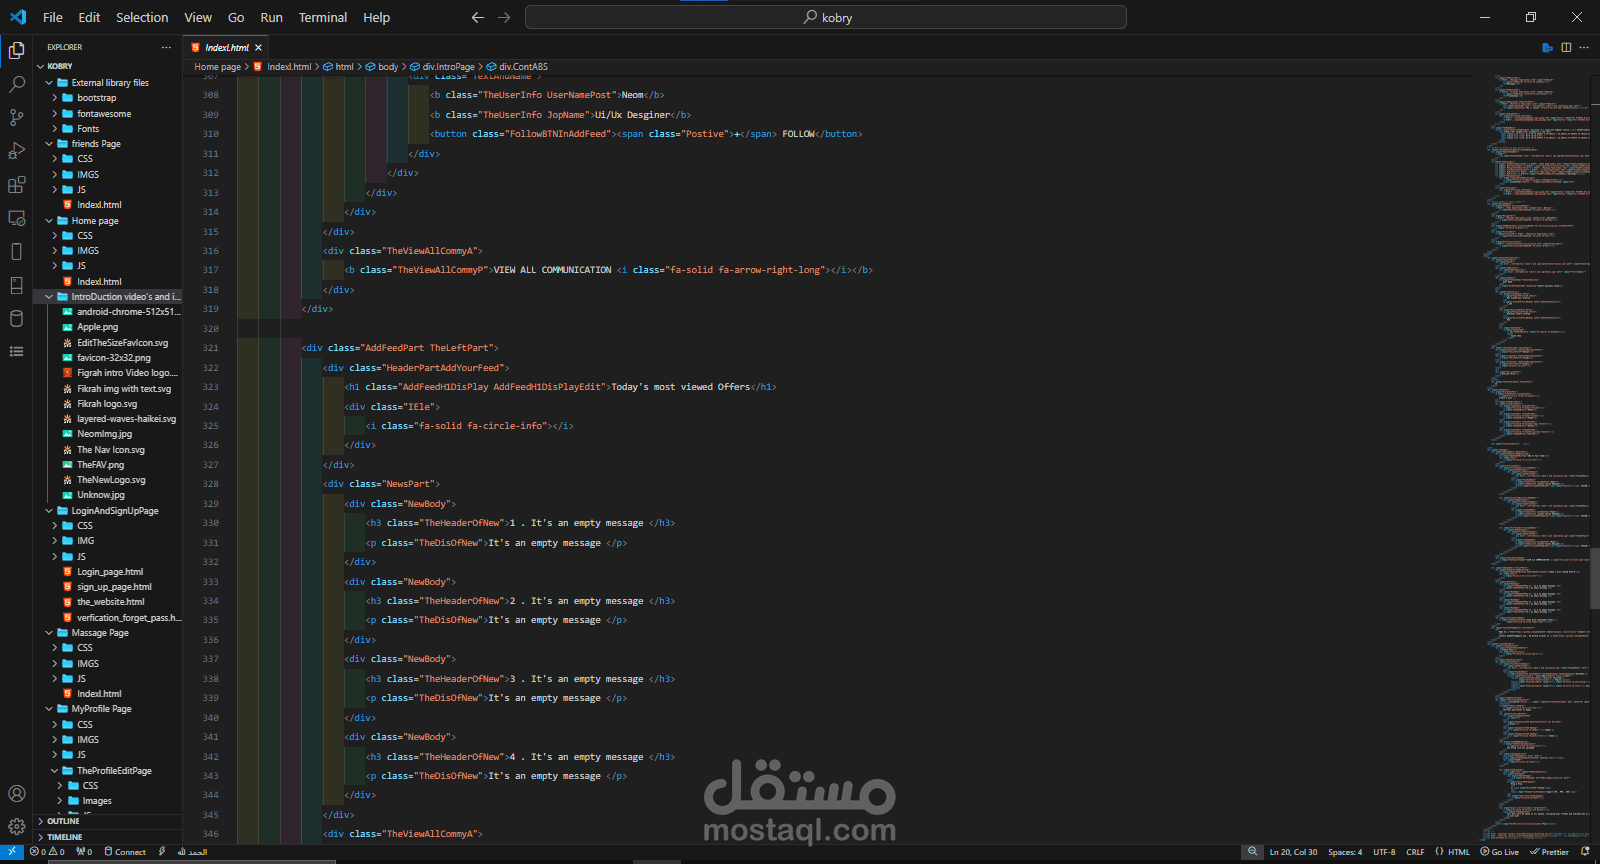Expand the OUTLINE section

(x=109, y=821)
